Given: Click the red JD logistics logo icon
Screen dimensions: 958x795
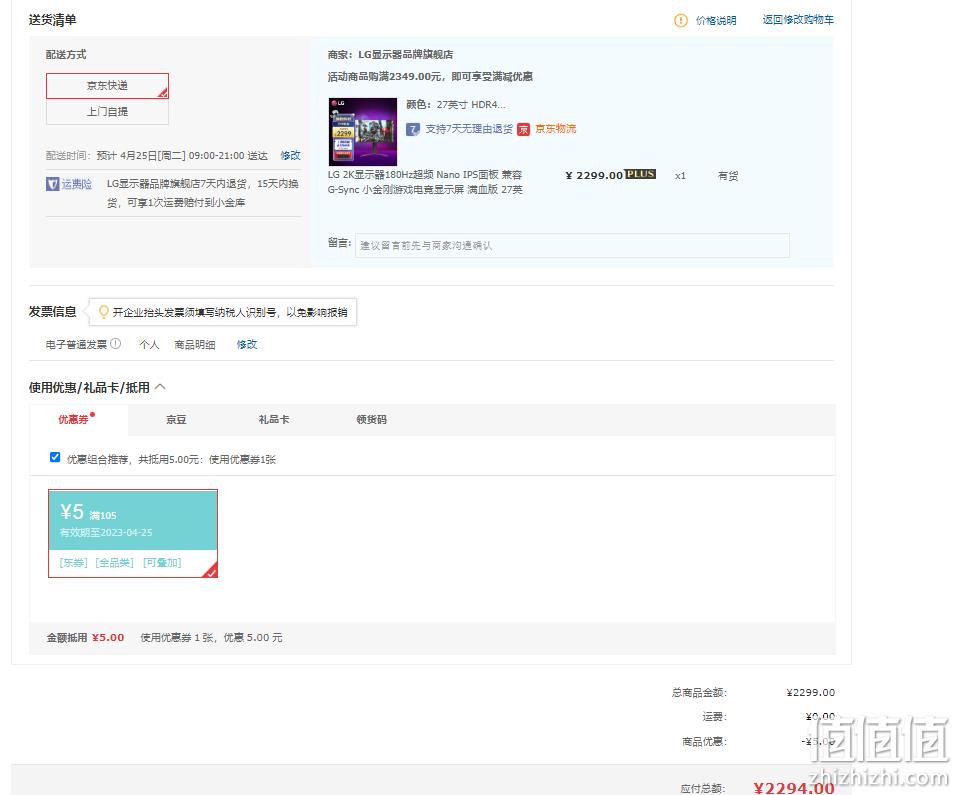Looking at the screenshot, I should click(x=524, y=130).
